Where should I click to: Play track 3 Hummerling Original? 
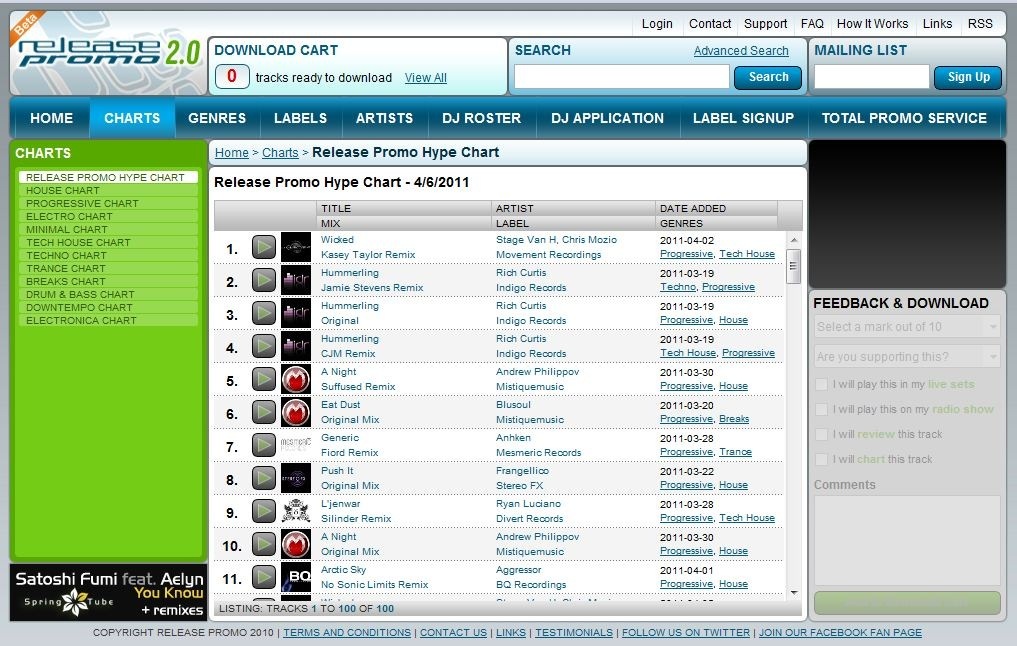click(x=264, y=313)
